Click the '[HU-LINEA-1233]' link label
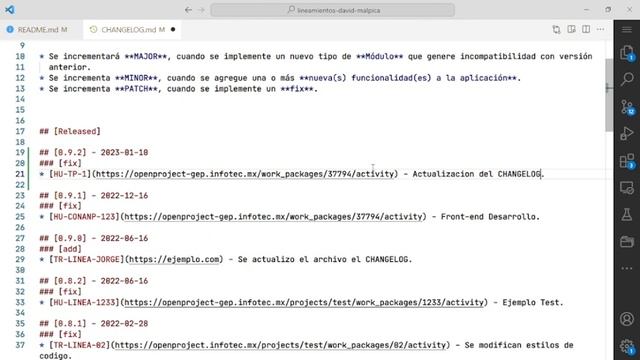Image resolution: width=640 pixels, height=360 pixels. point(84,302)
